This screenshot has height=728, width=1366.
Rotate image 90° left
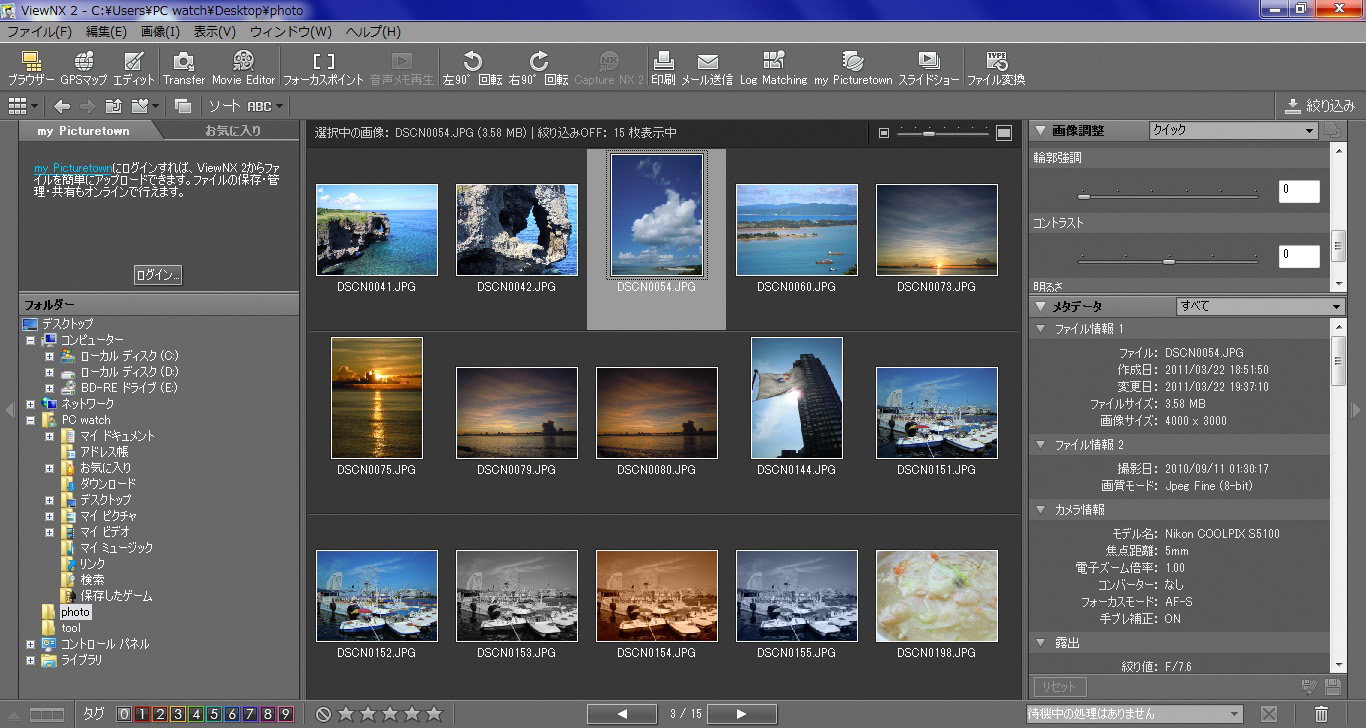[x=472, y=68]
